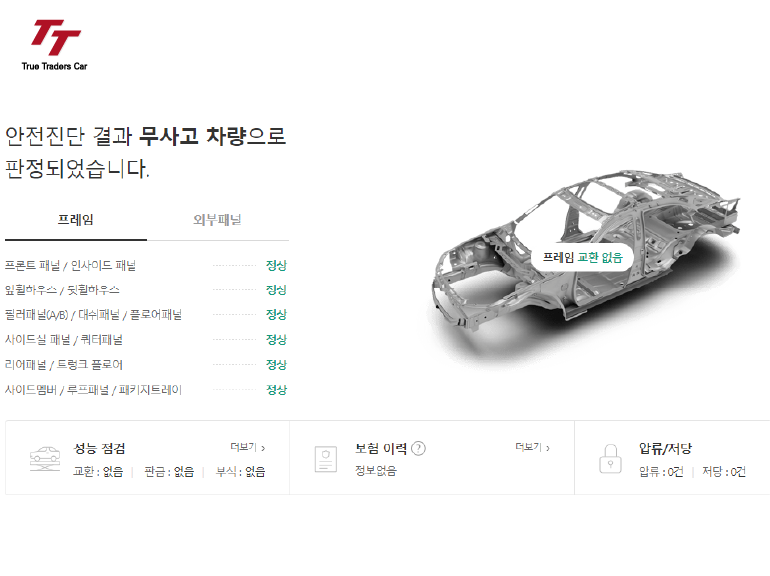The width and height of the screenshot is (770, 576).
Task: Select the 프레임 tab
Action: click(x=76, y=220)
